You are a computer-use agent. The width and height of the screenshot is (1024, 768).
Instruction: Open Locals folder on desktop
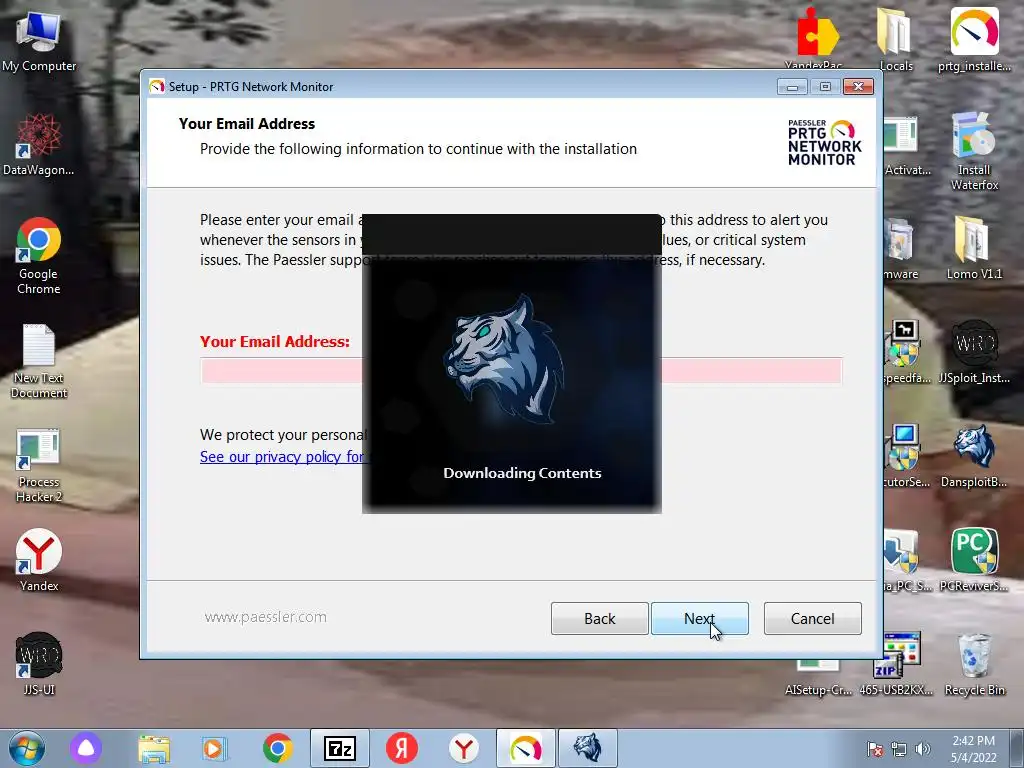pyautogui.click(x=896, y=39)
